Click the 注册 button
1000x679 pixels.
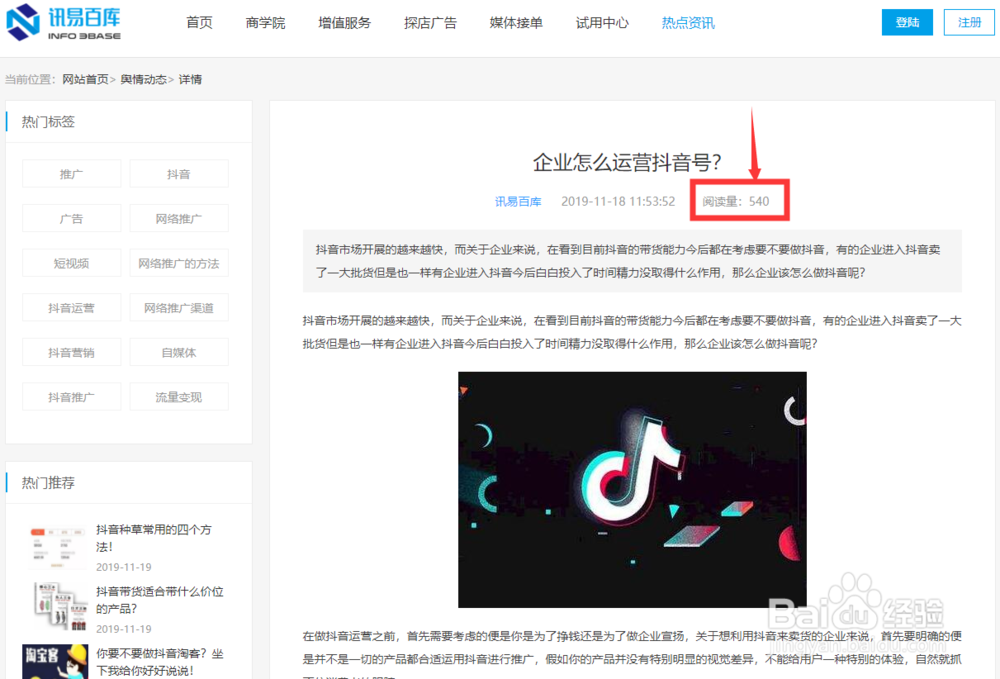(x=968, y=21)
